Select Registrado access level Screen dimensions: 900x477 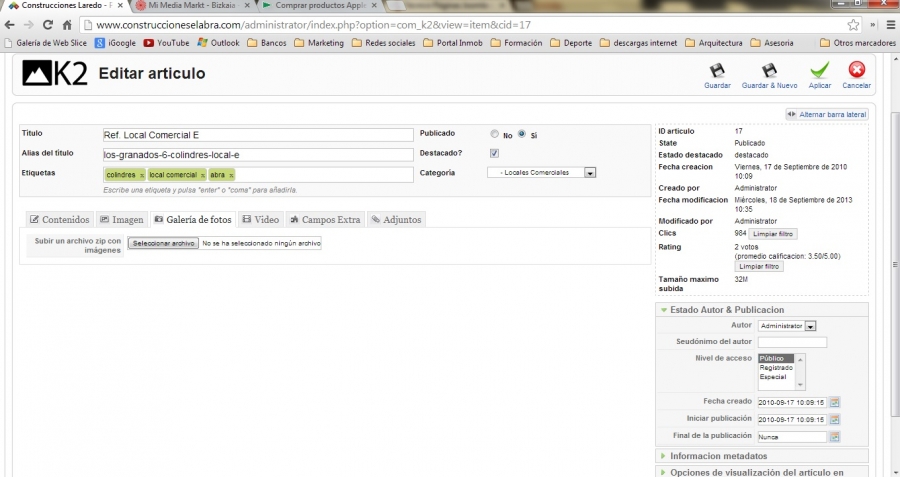click(776, 367)
